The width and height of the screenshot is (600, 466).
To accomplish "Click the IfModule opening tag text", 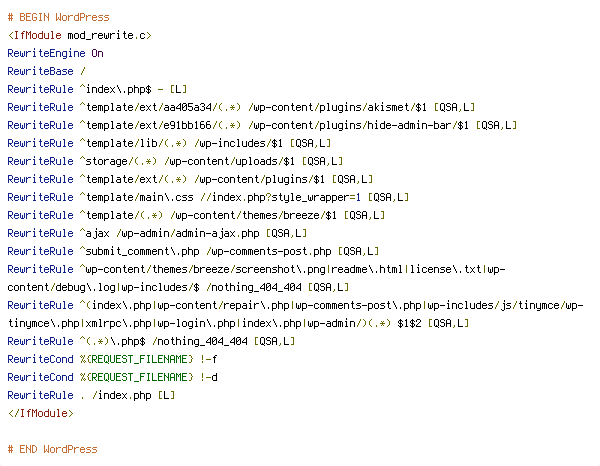I will (80, 36).
